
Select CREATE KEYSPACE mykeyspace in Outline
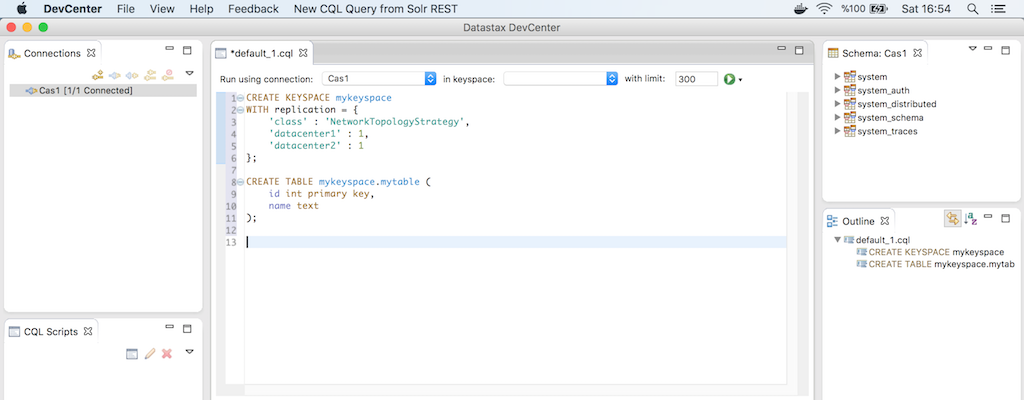tap(936, 252)
